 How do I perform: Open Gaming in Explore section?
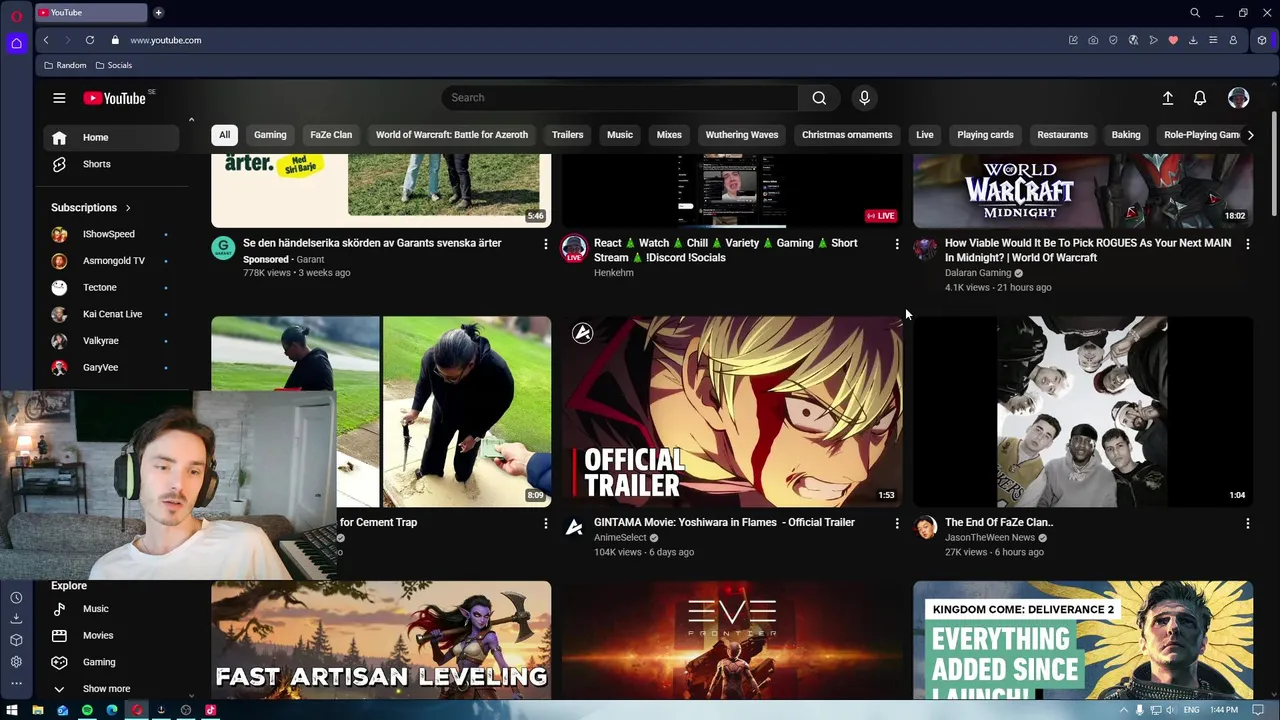(x=112, y=662)
